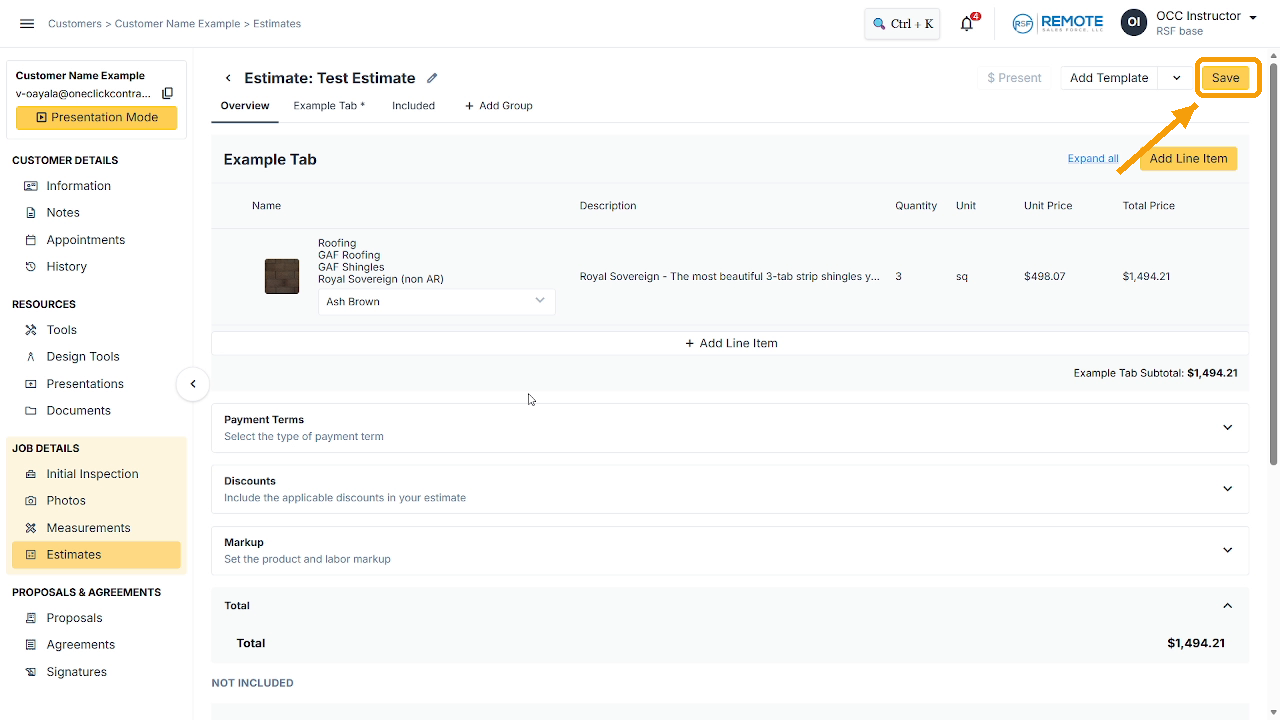
Task: Click Expand all link
Action: tap(1093, 159)
